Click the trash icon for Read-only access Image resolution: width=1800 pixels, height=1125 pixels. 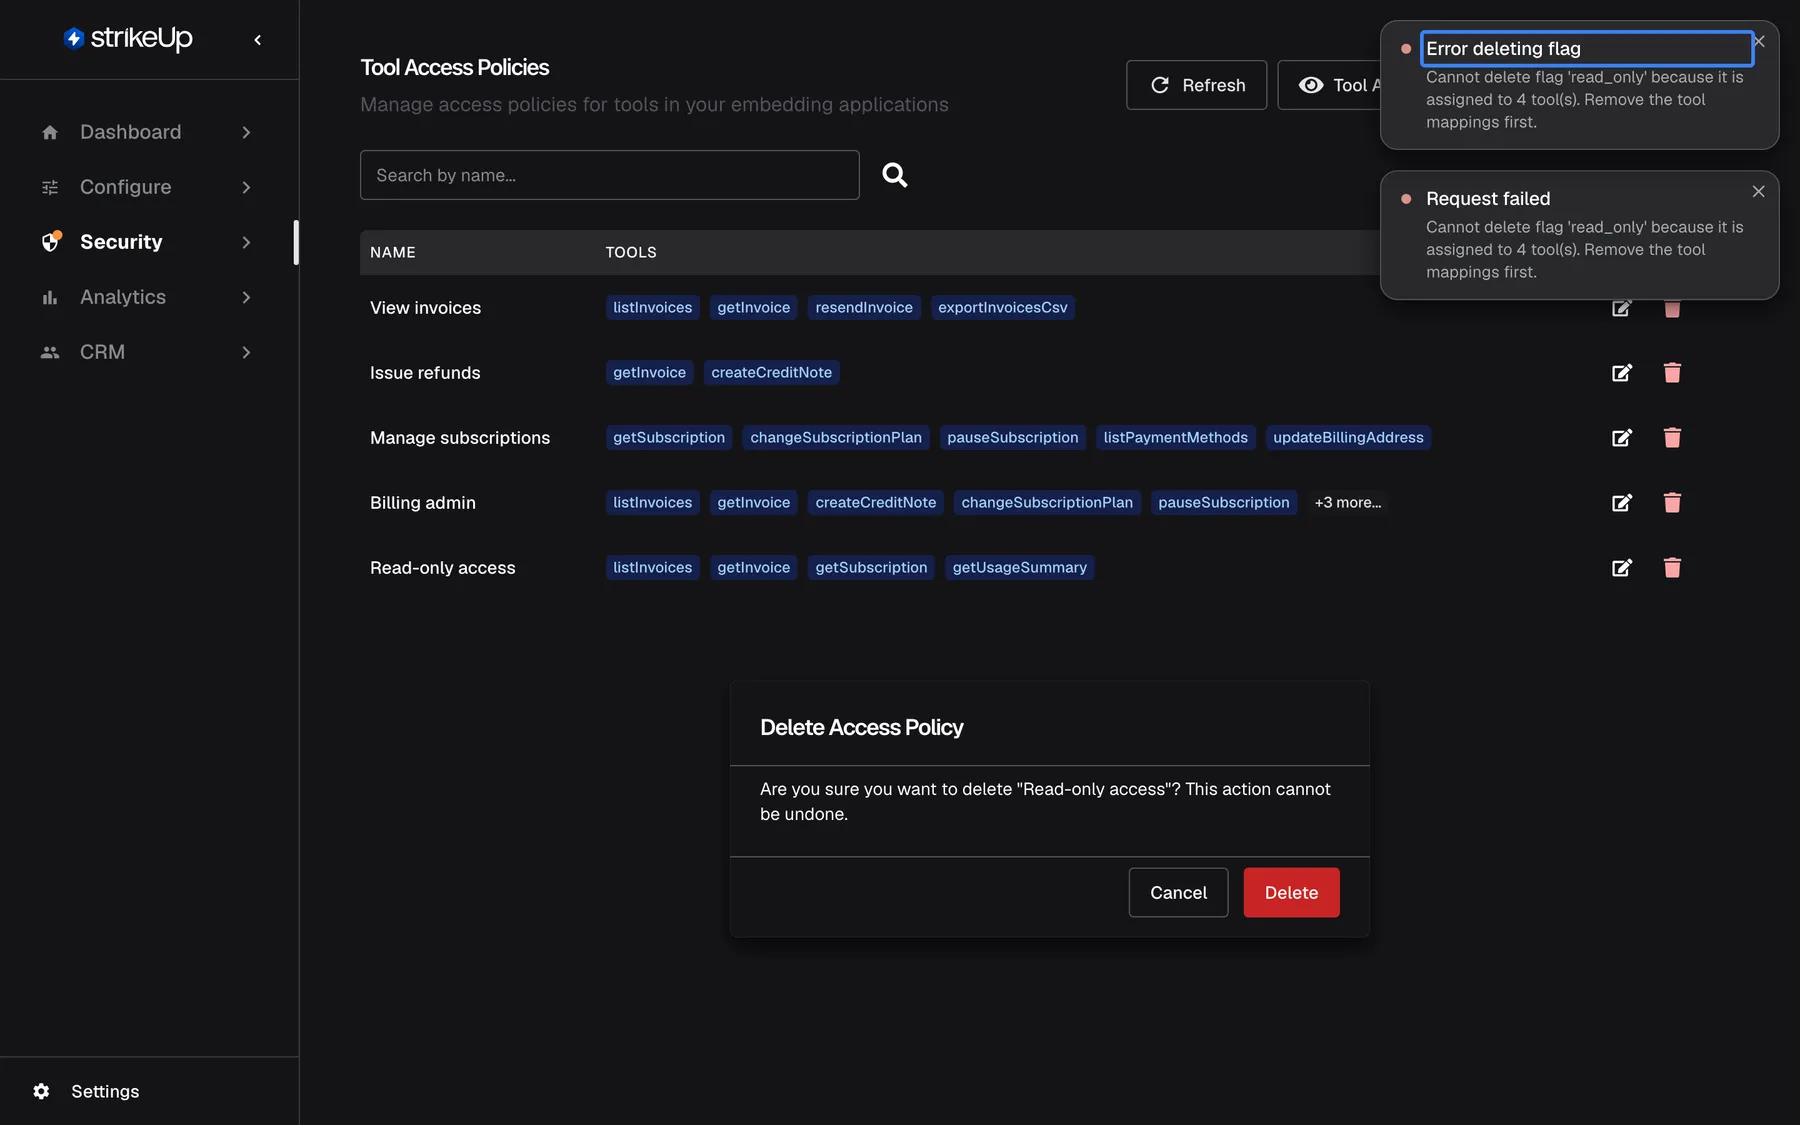tap(1672, 568)
